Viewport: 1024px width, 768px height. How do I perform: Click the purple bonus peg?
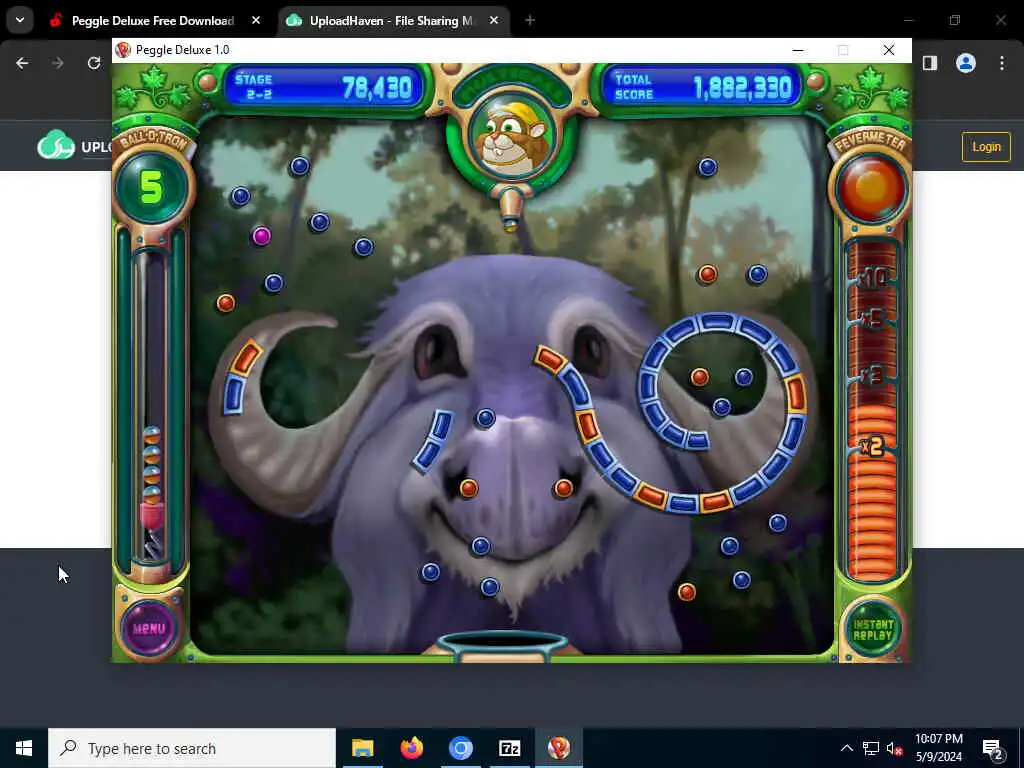click(x=261, y=236)
